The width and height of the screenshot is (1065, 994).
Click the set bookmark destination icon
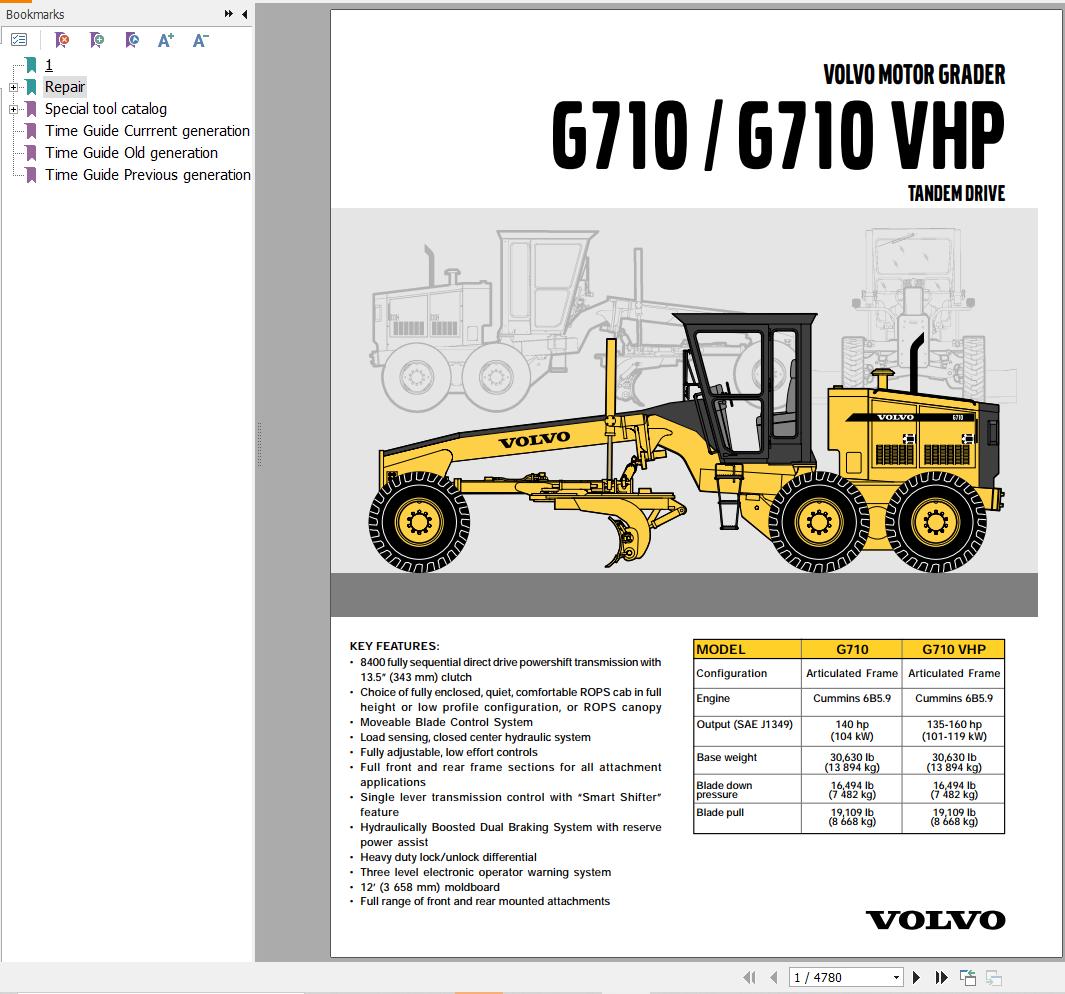[132, 40]
